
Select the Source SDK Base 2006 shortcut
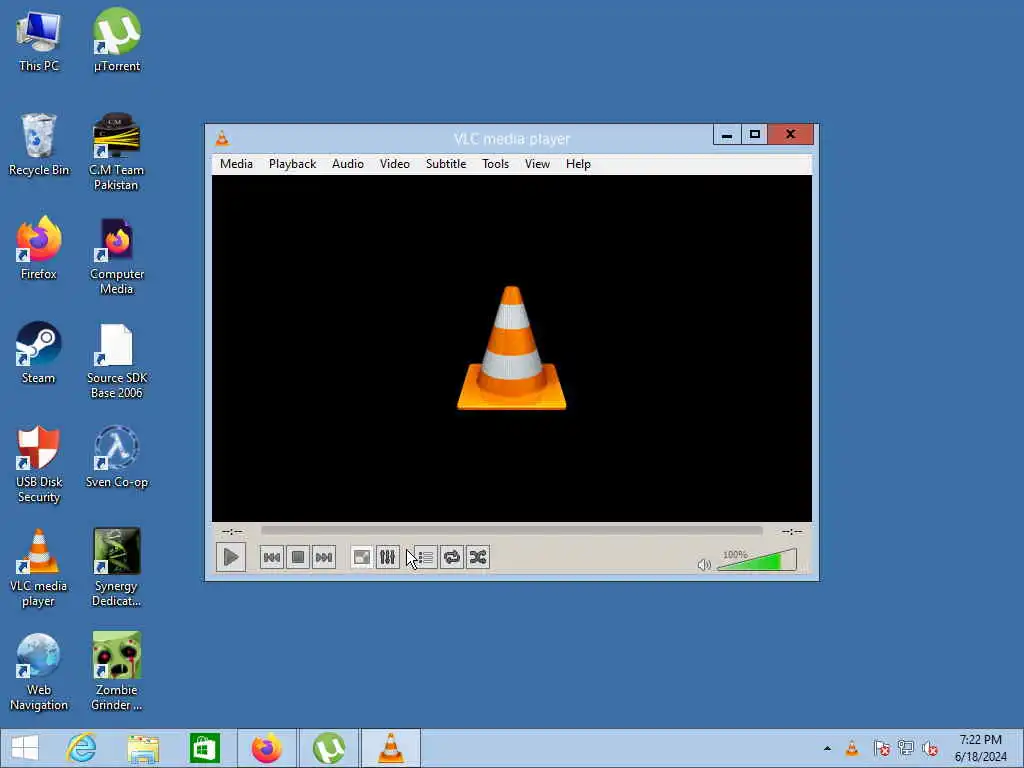pyautogui.click(x=117, y=360)
